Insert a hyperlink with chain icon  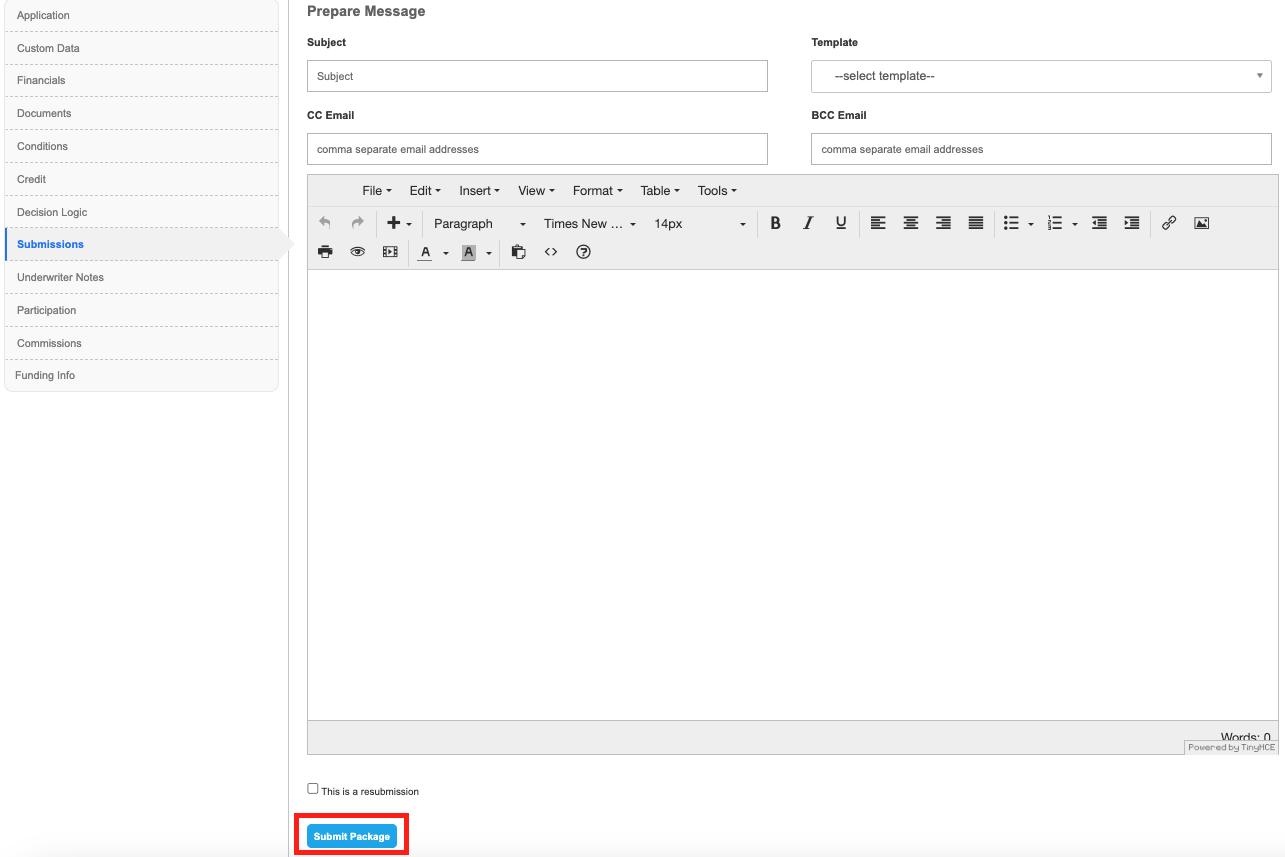[1169, 223]
